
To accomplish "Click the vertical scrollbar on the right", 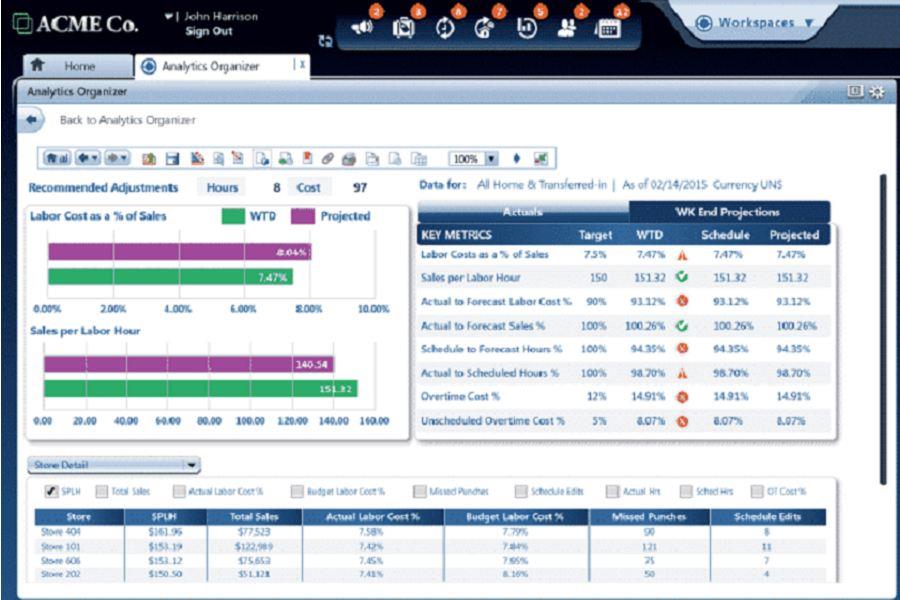I will (x=882, y=330).
